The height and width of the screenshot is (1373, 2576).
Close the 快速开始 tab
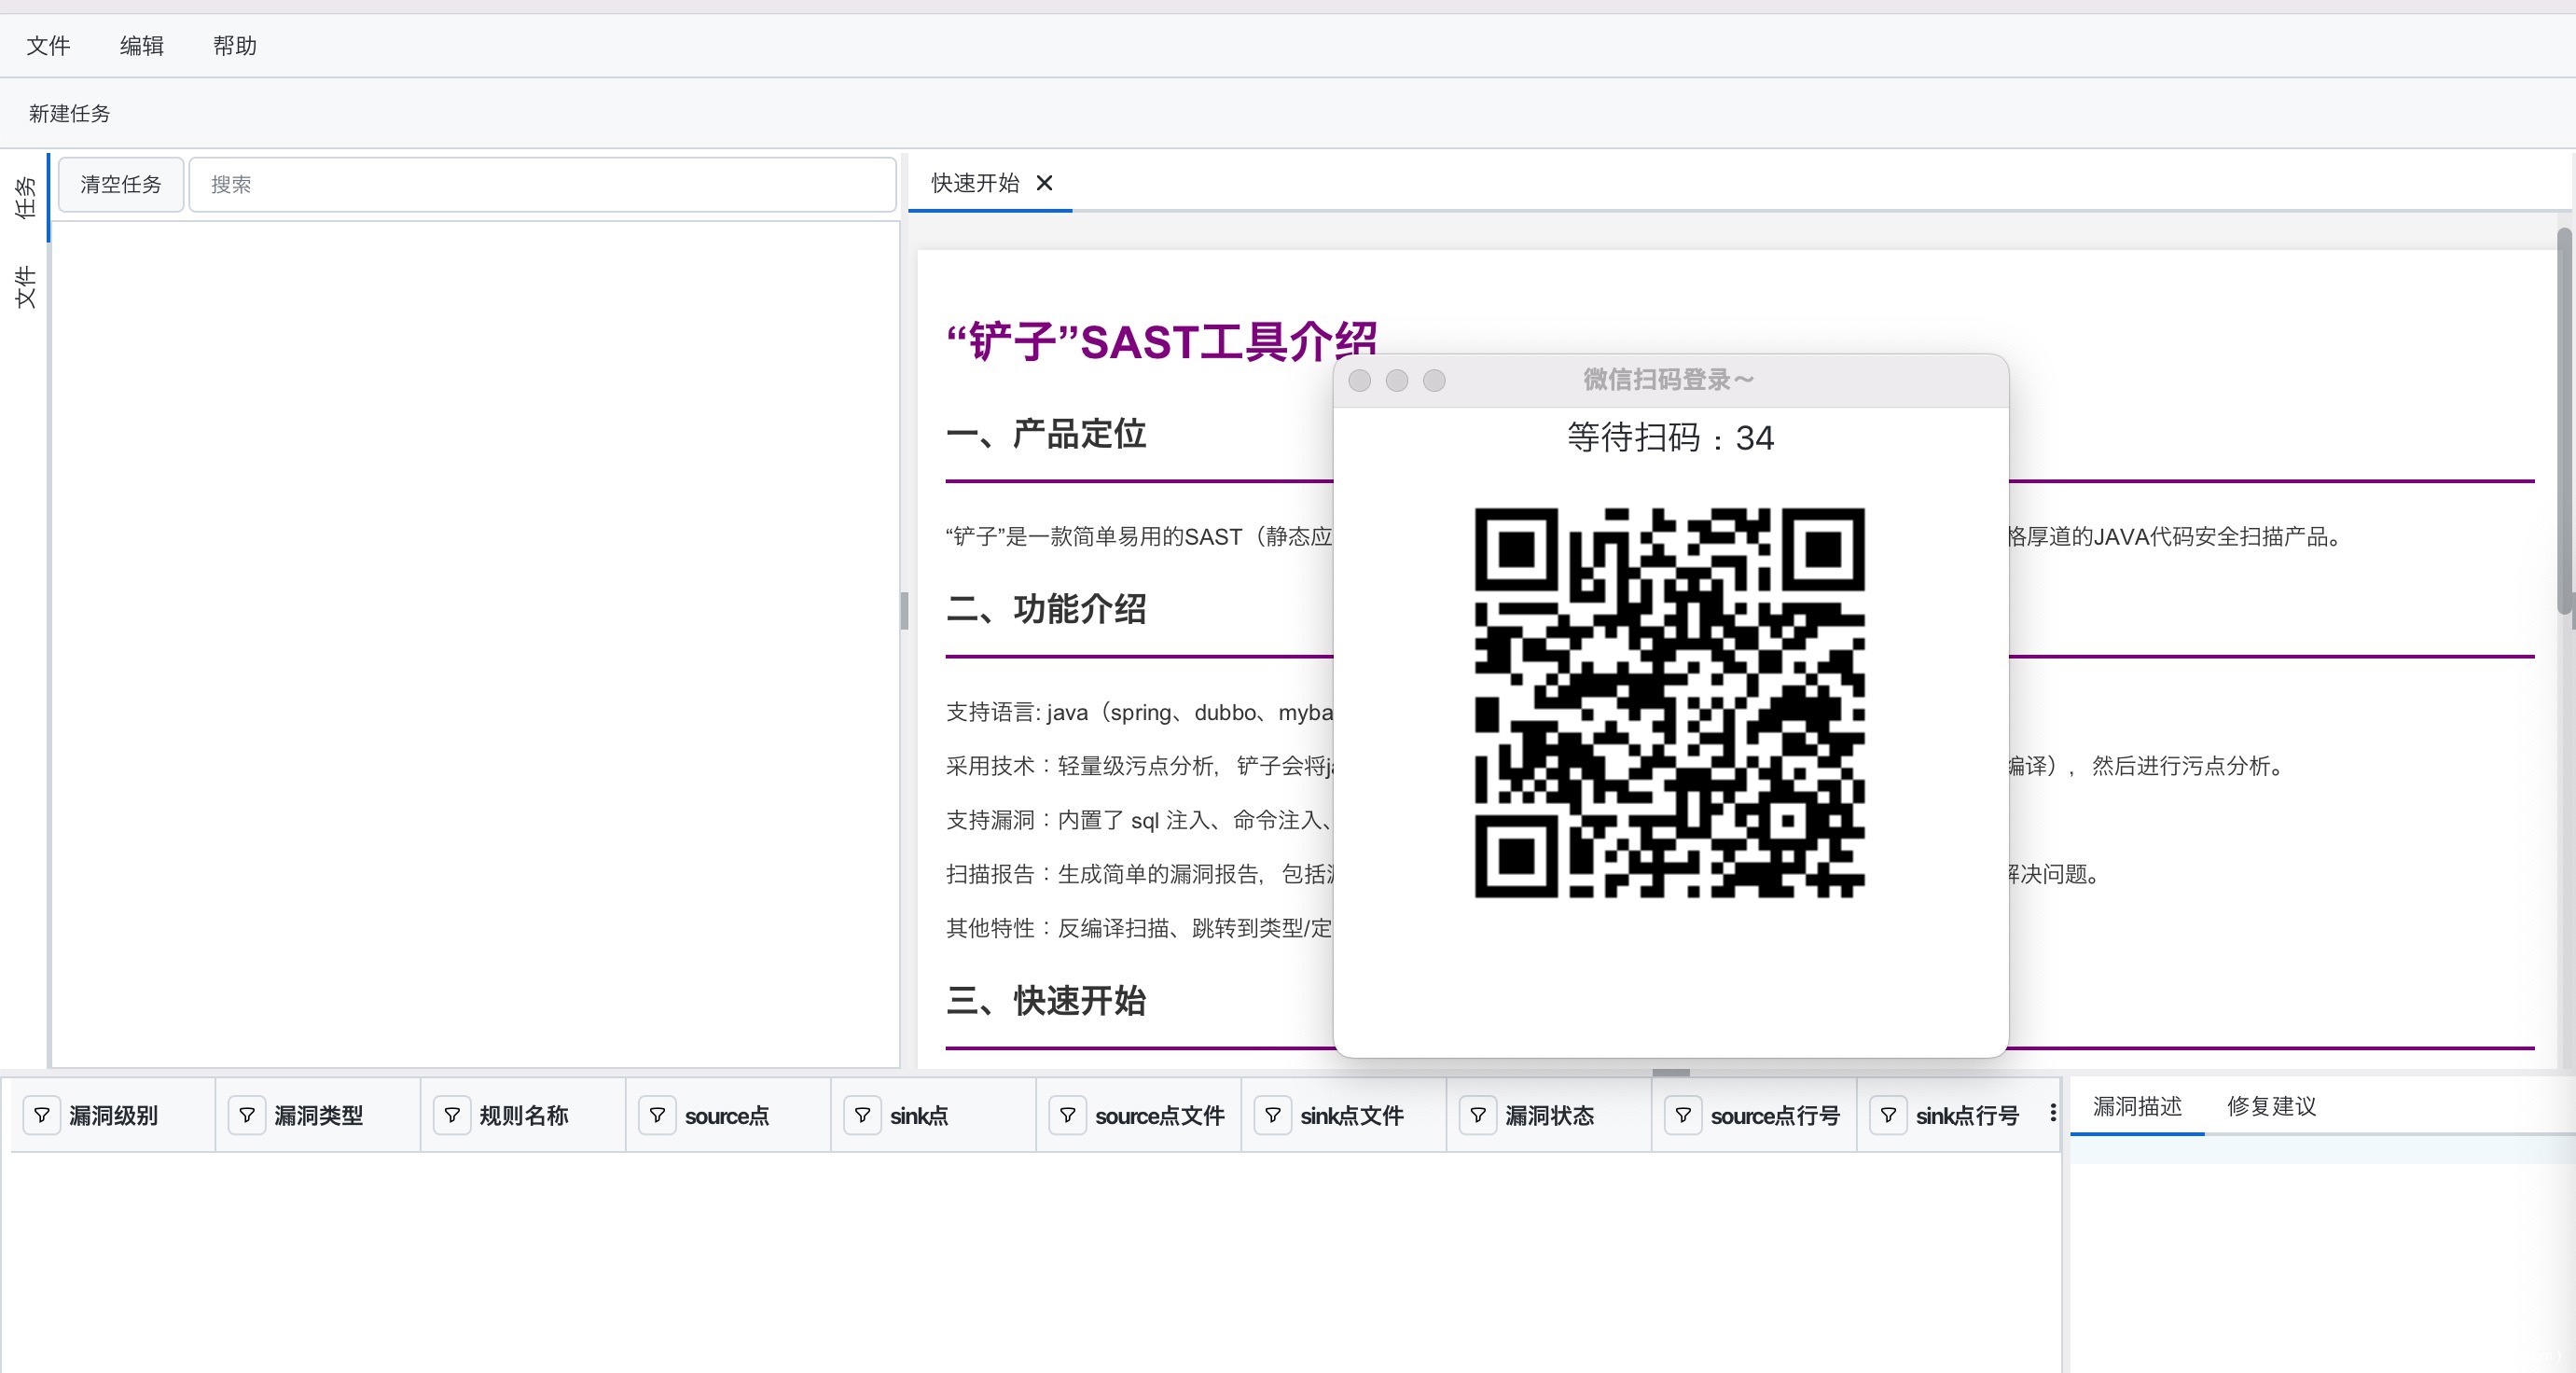[1044, 183]
